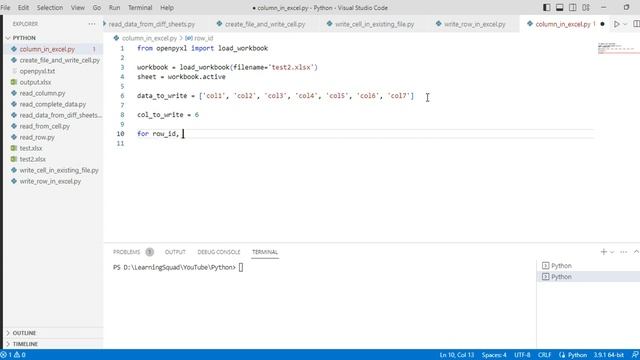640x360 pixels.
Task: Toggle panel layout icon in title bar
Action: (x=560, y=7)
